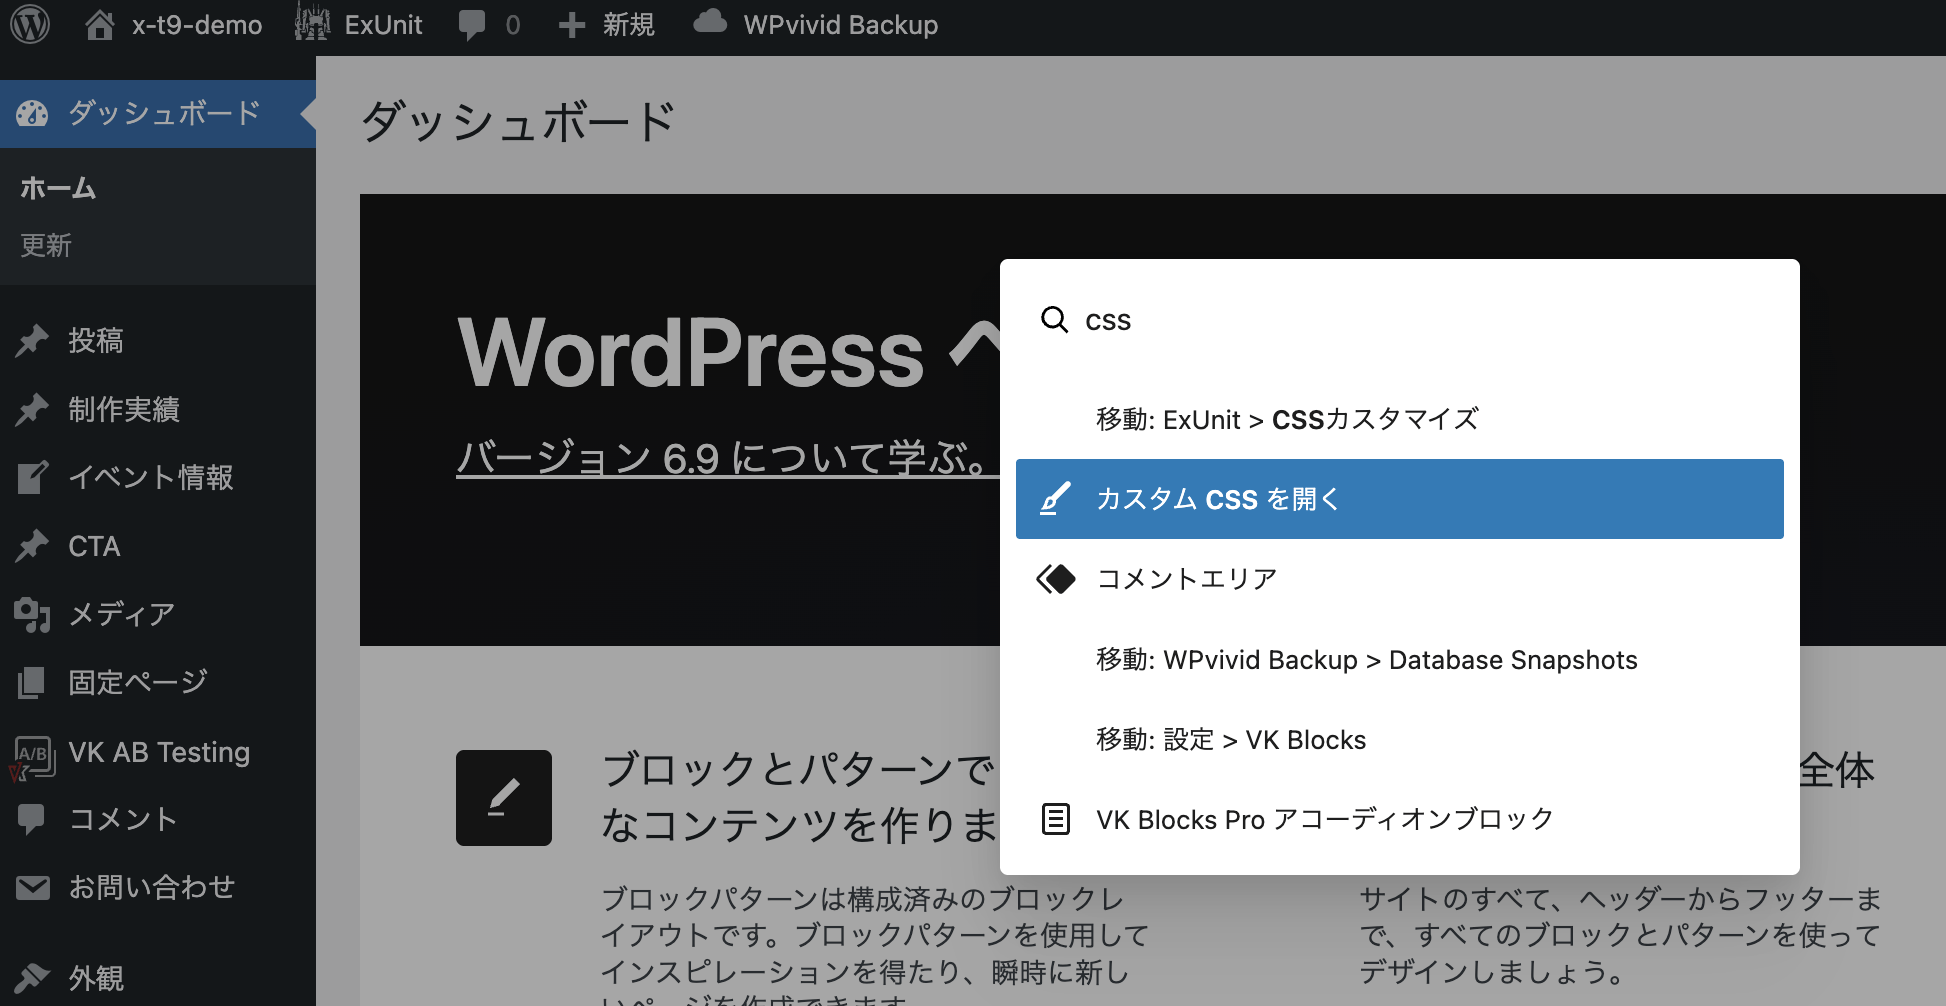
Task: Select カスタム CSS を開く command
Action: tap(1399, 499)
